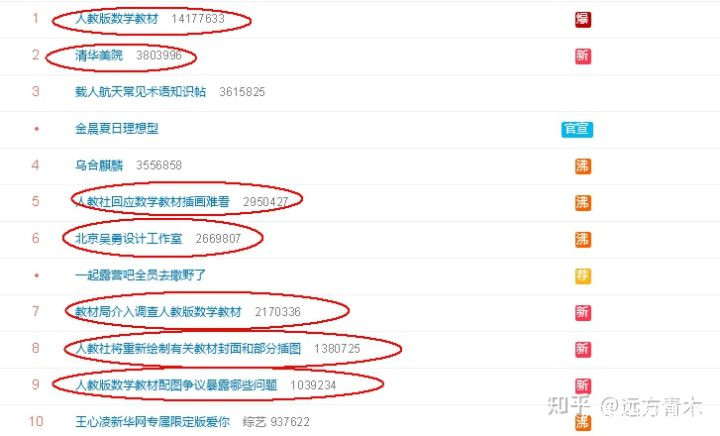Click the 新 badge on the rank 8 row
720x436 pixels.
click(x=583, y=349)
